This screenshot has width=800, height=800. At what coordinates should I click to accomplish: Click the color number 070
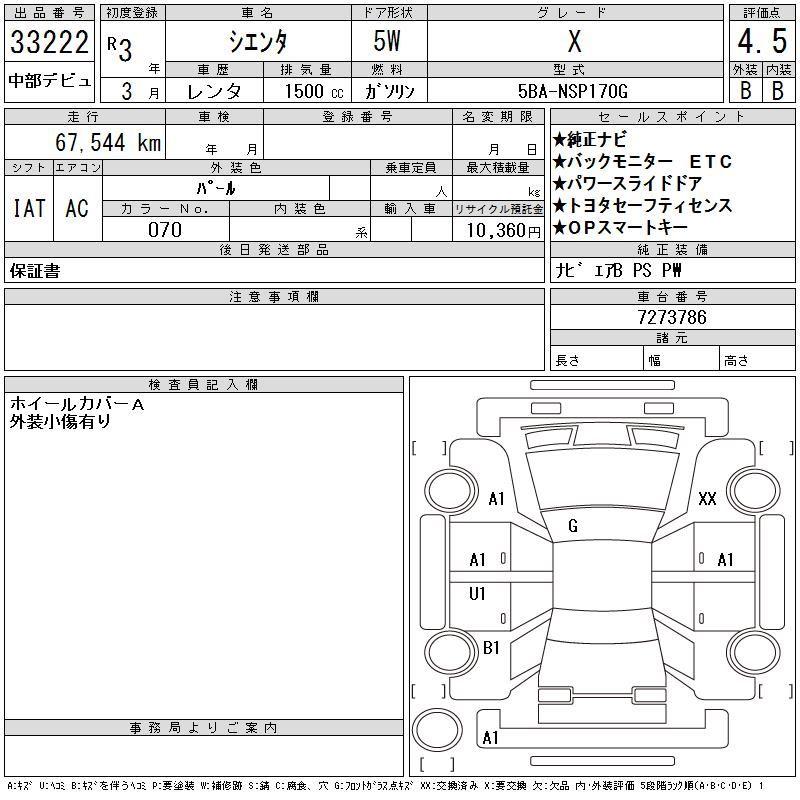(x=165, y=230)
